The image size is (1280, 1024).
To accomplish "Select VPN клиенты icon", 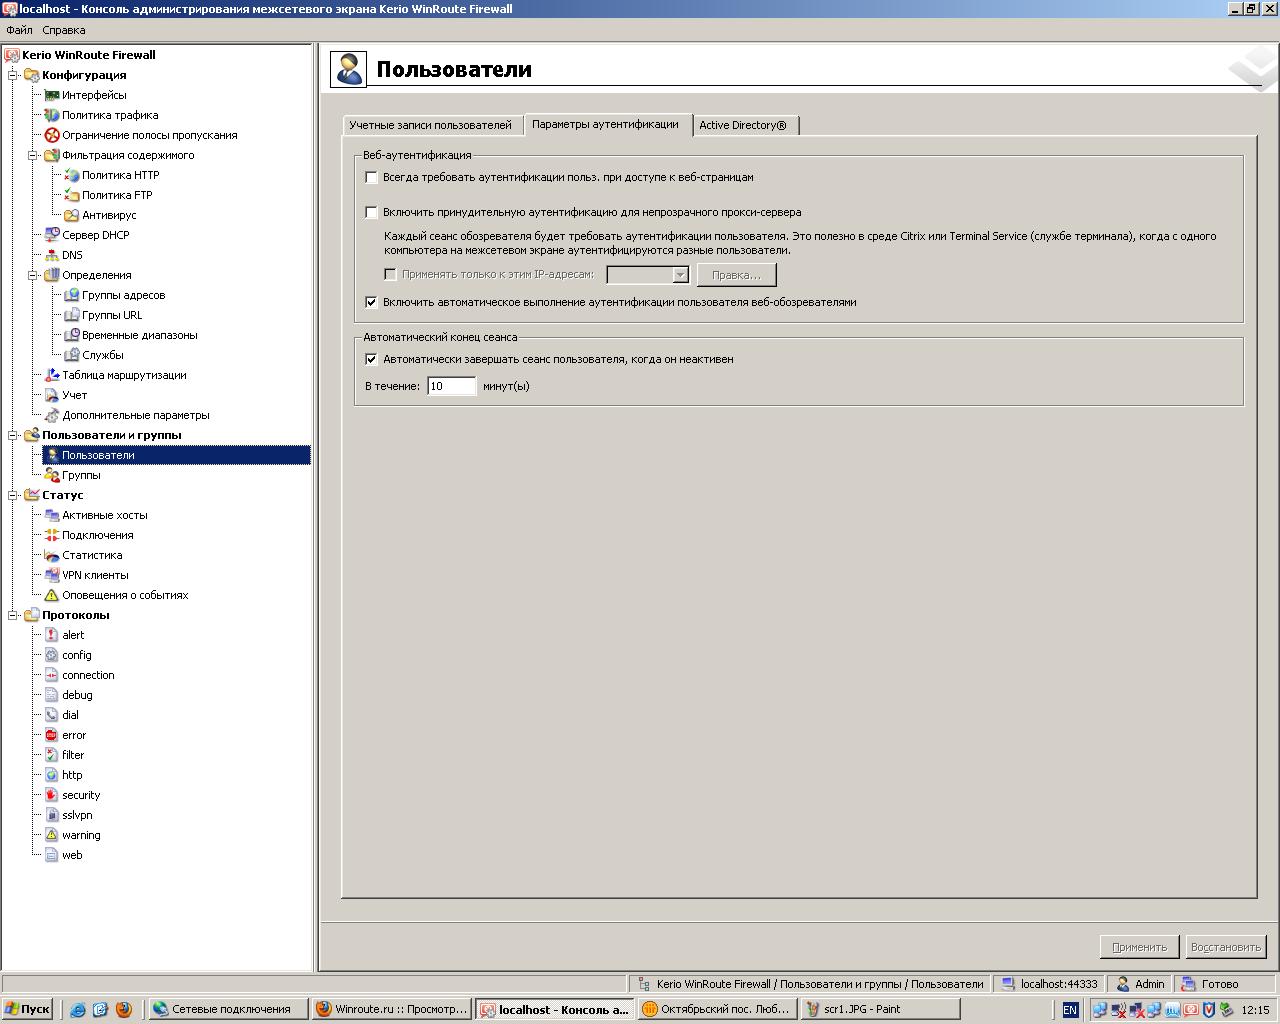I will click(52, 575).
